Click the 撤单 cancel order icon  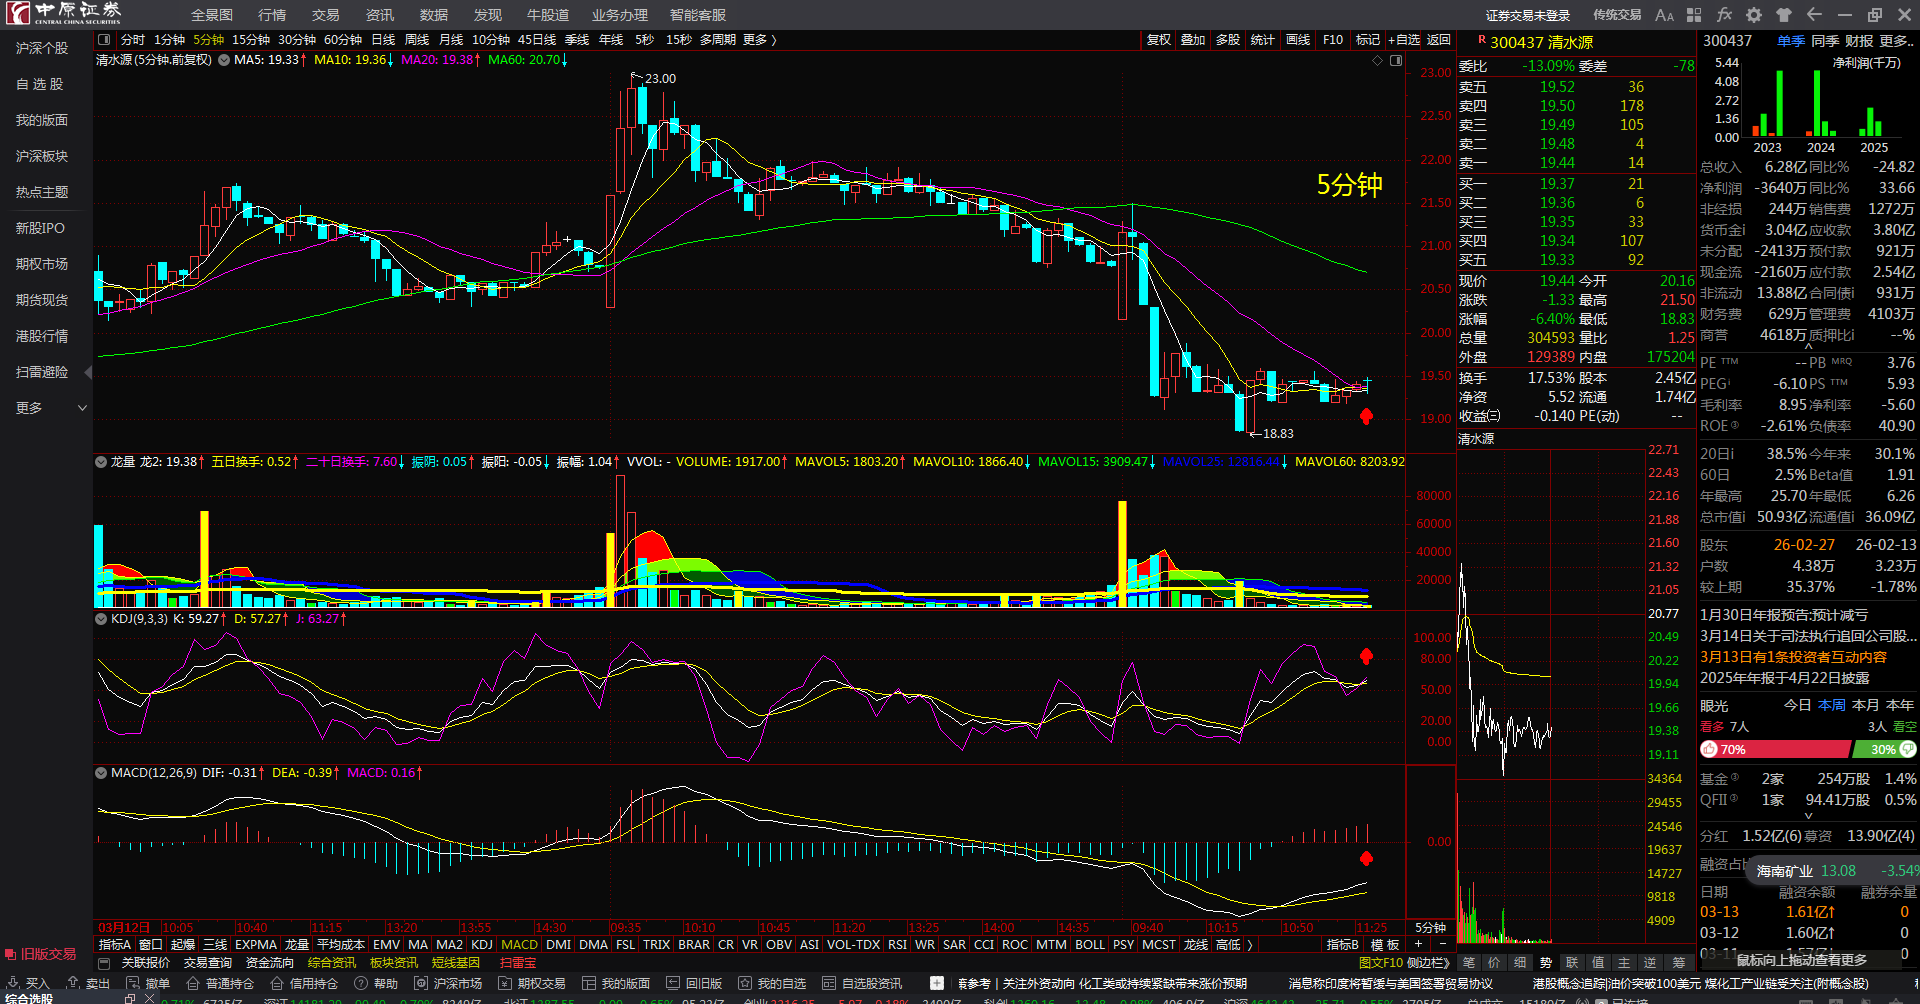click(x=133, y=983)
